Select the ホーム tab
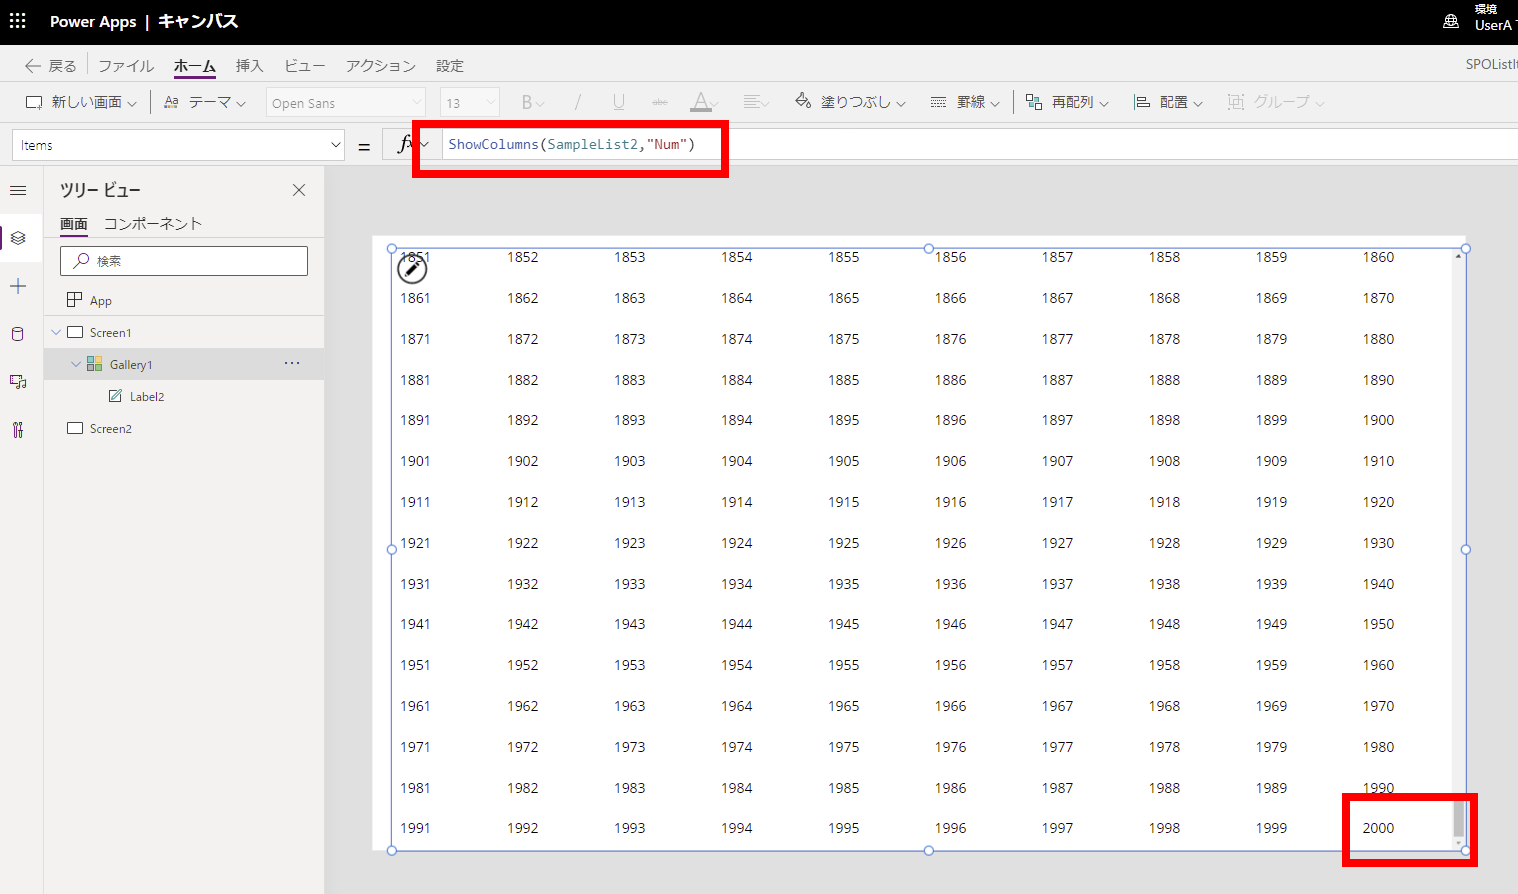Screen dimensions: 1518x894 194,66
